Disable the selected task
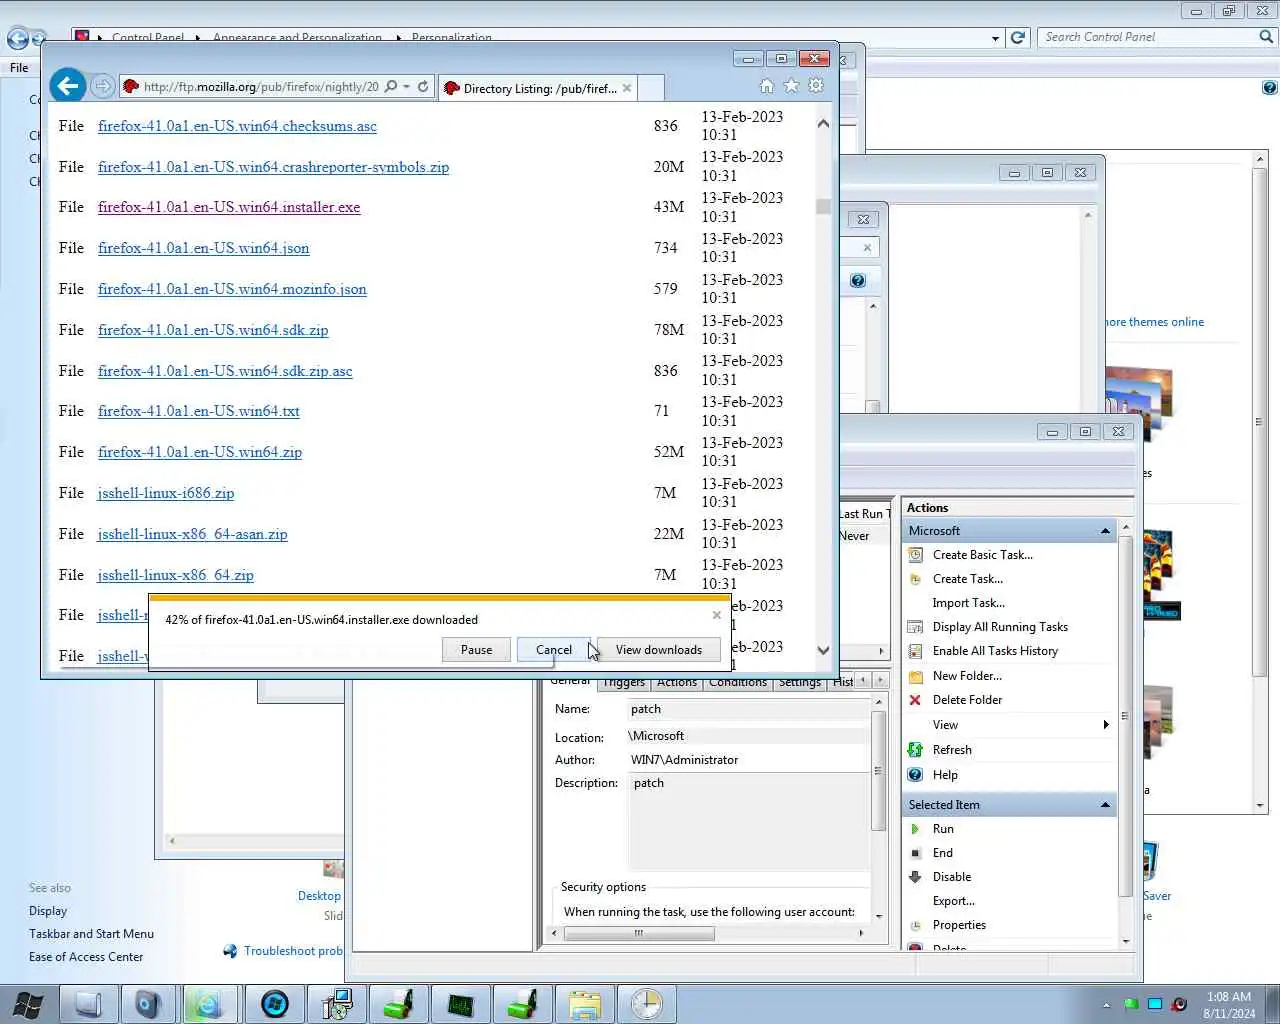 951,877
